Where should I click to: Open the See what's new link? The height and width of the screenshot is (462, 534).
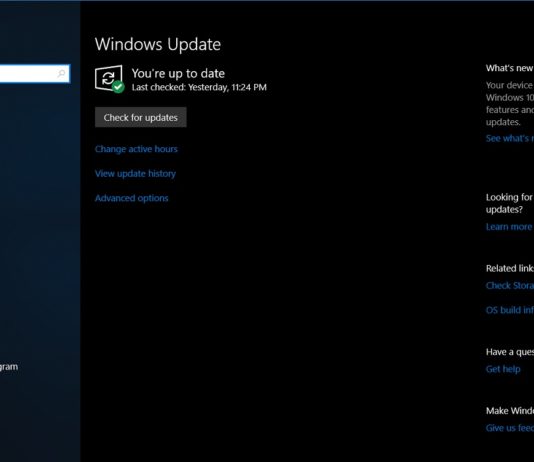510,138
